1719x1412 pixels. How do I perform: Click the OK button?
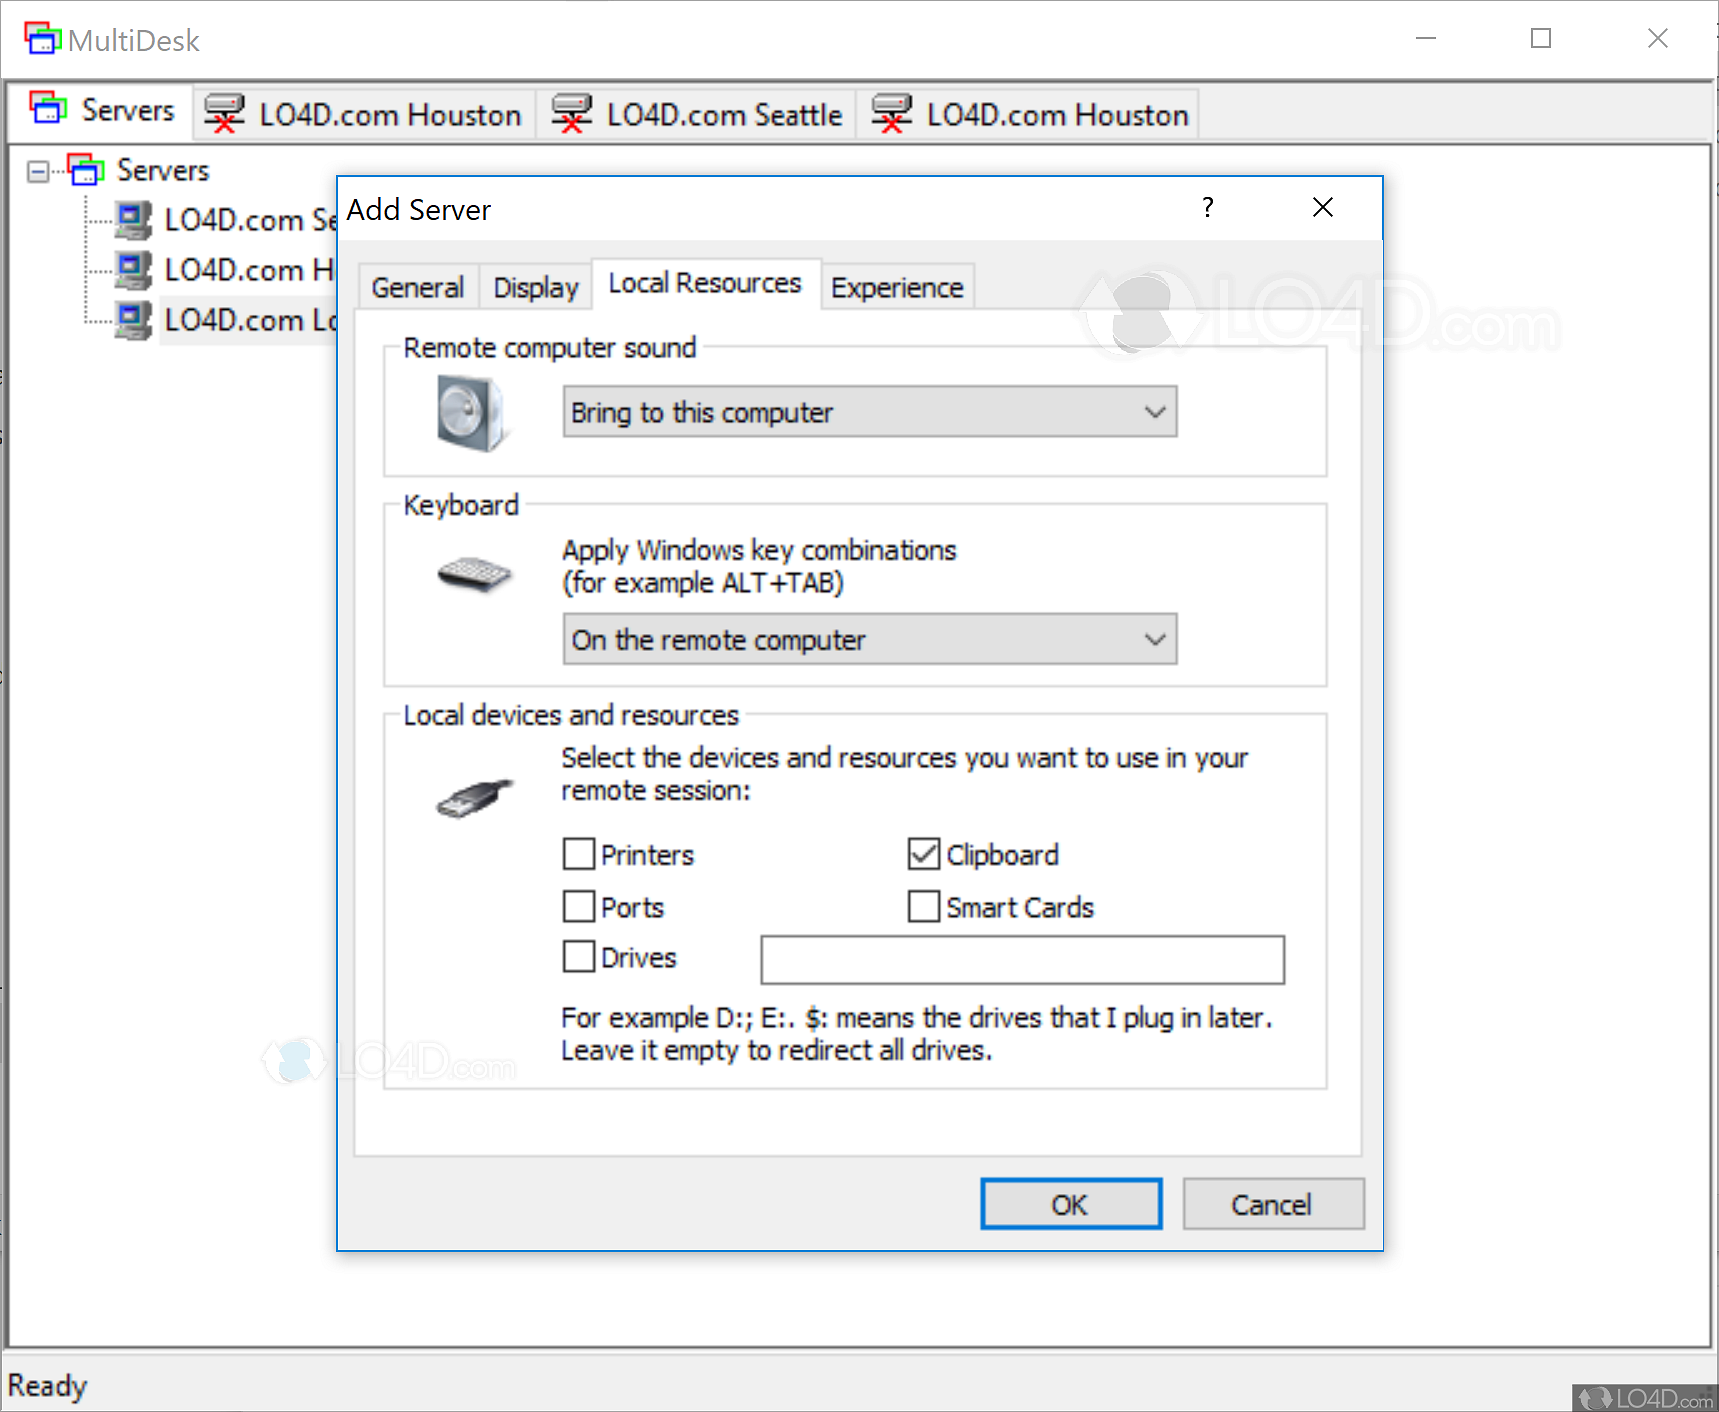1070,1204
